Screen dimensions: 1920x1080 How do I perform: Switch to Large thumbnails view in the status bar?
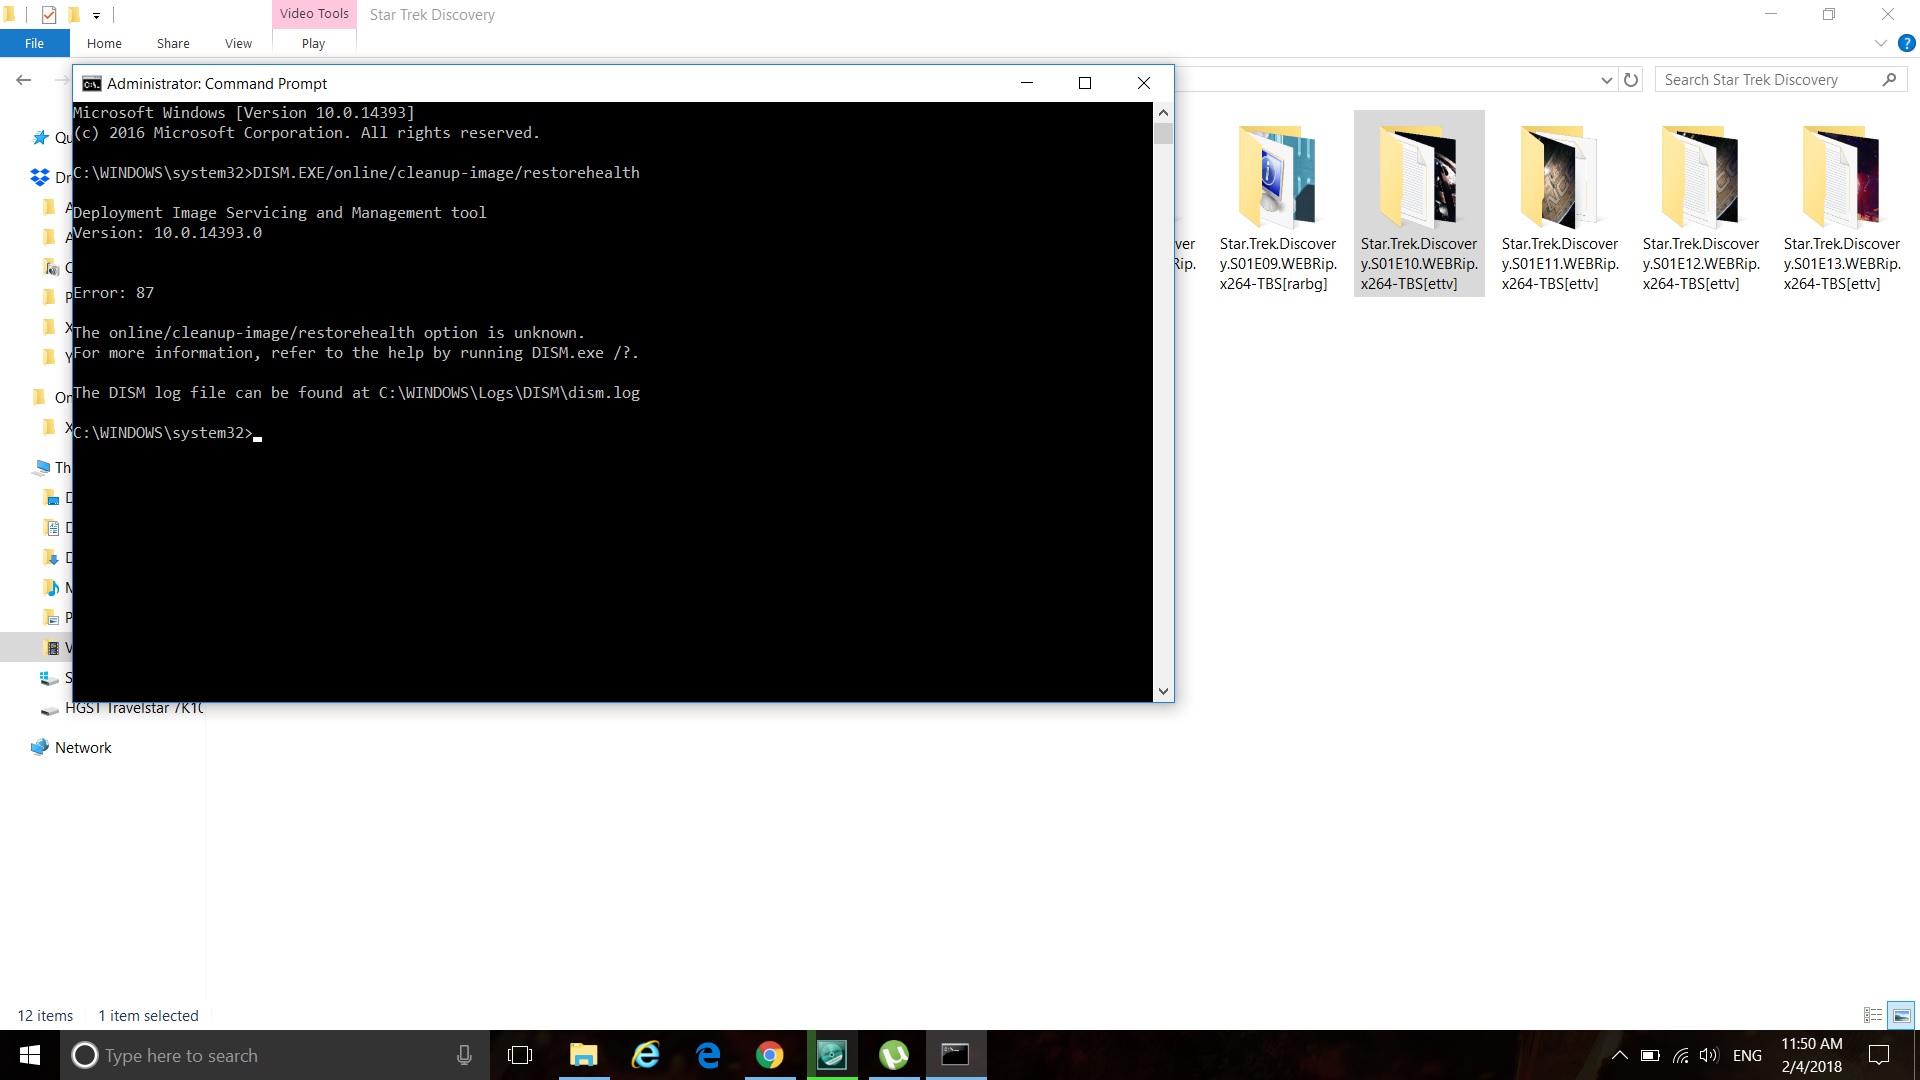pyautogui.click(x=1898, y=1015)
